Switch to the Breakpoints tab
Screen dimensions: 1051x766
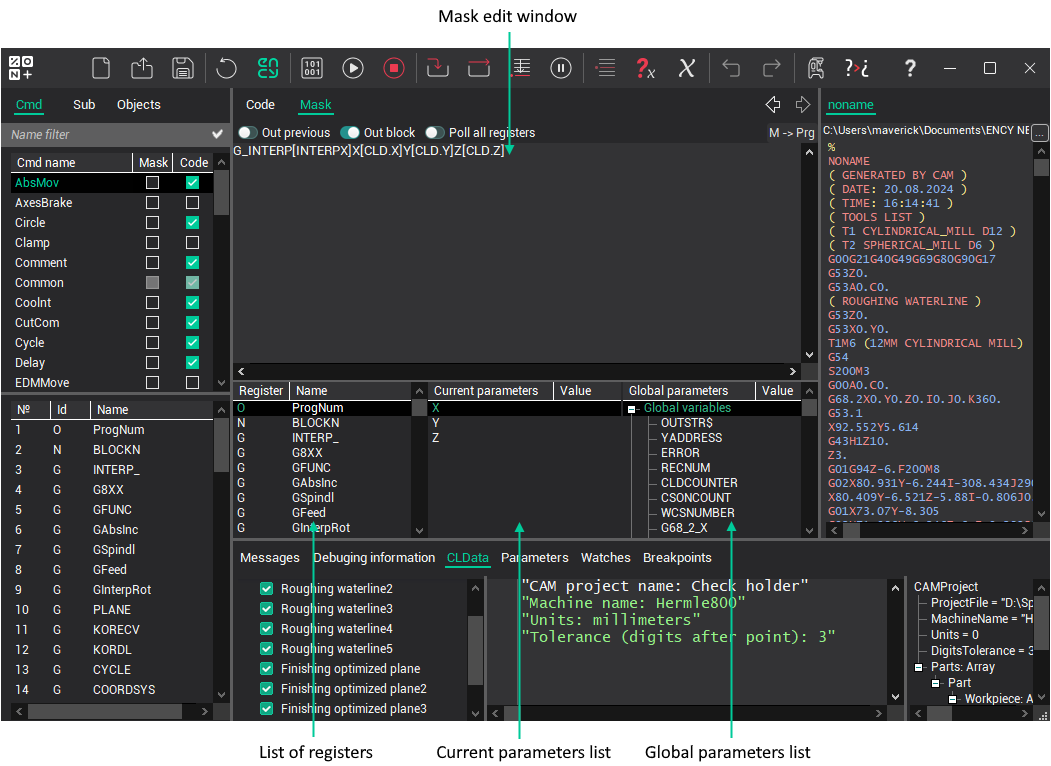(677, 558)
